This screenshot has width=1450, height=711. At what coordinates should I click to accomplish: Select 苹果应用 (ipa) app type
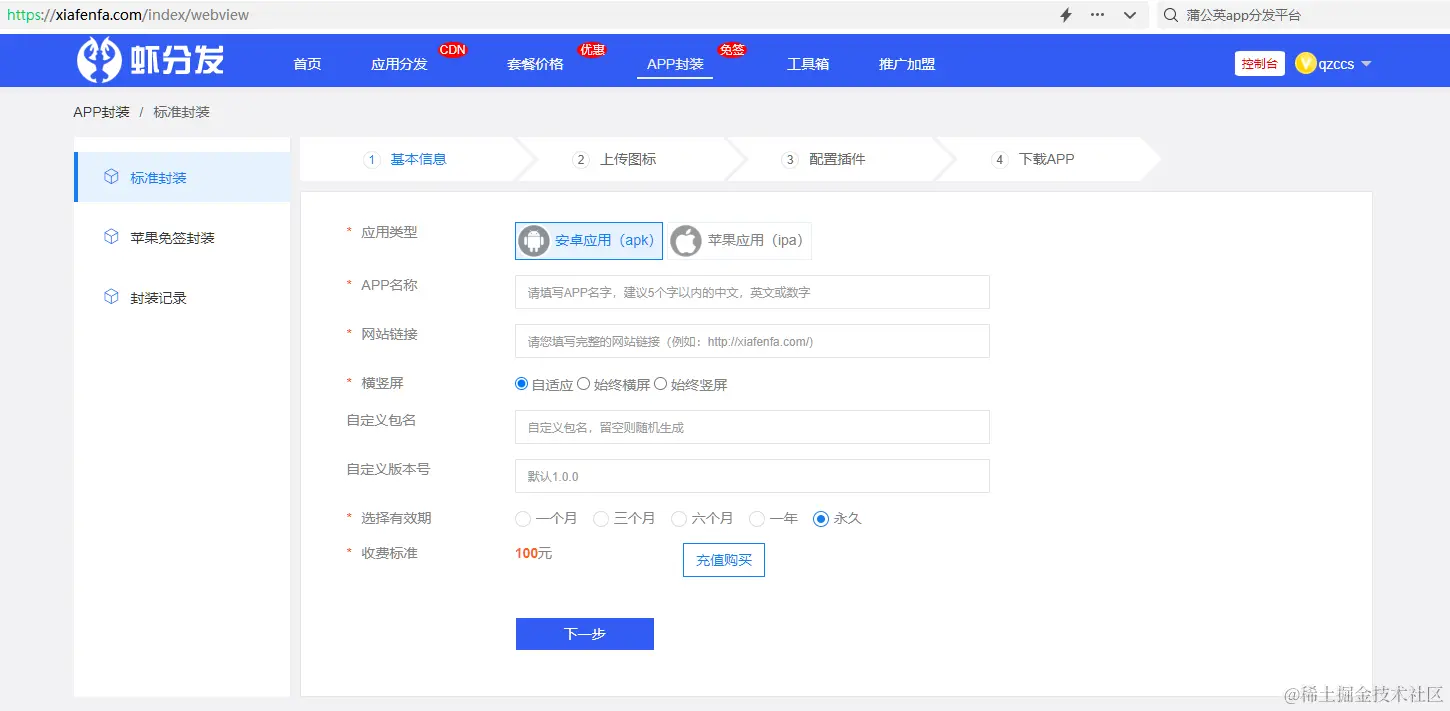point(740,241)
